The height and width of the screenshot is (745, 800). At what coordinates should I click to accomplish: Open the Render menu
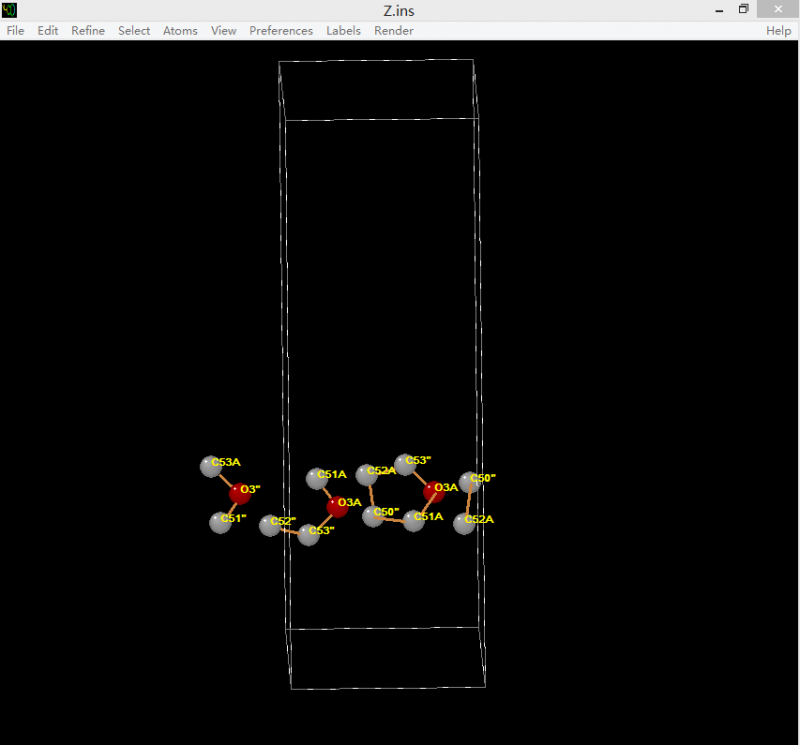pyautogui.click(x=393, y=31)
